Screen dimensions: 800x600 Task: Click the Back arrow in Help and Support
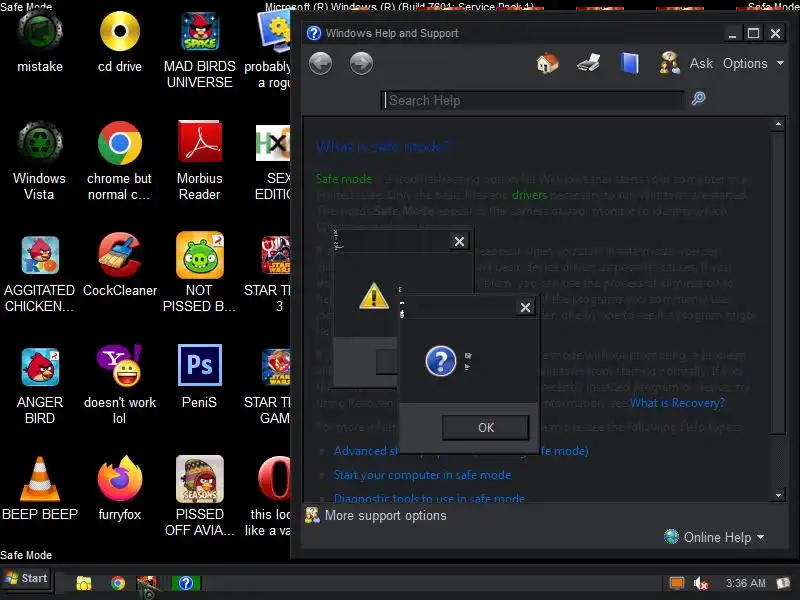click(x=320, y=64)
